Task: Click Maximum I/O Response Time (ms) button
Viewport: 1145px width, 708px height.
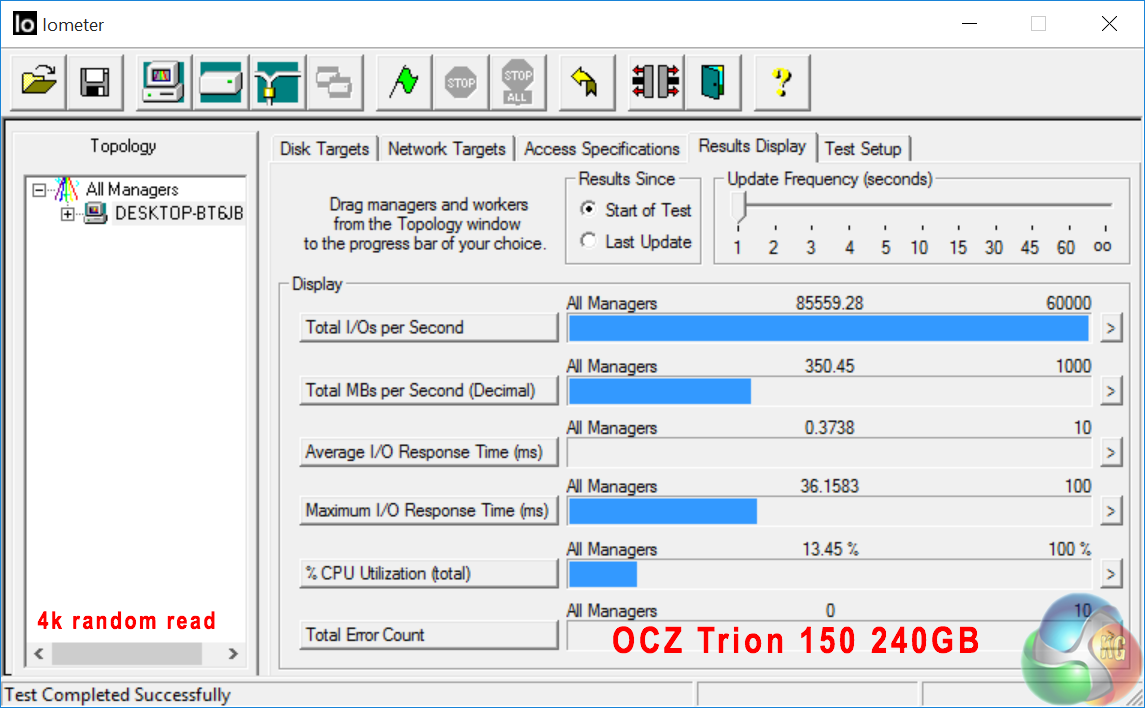Action: [429, 511]
